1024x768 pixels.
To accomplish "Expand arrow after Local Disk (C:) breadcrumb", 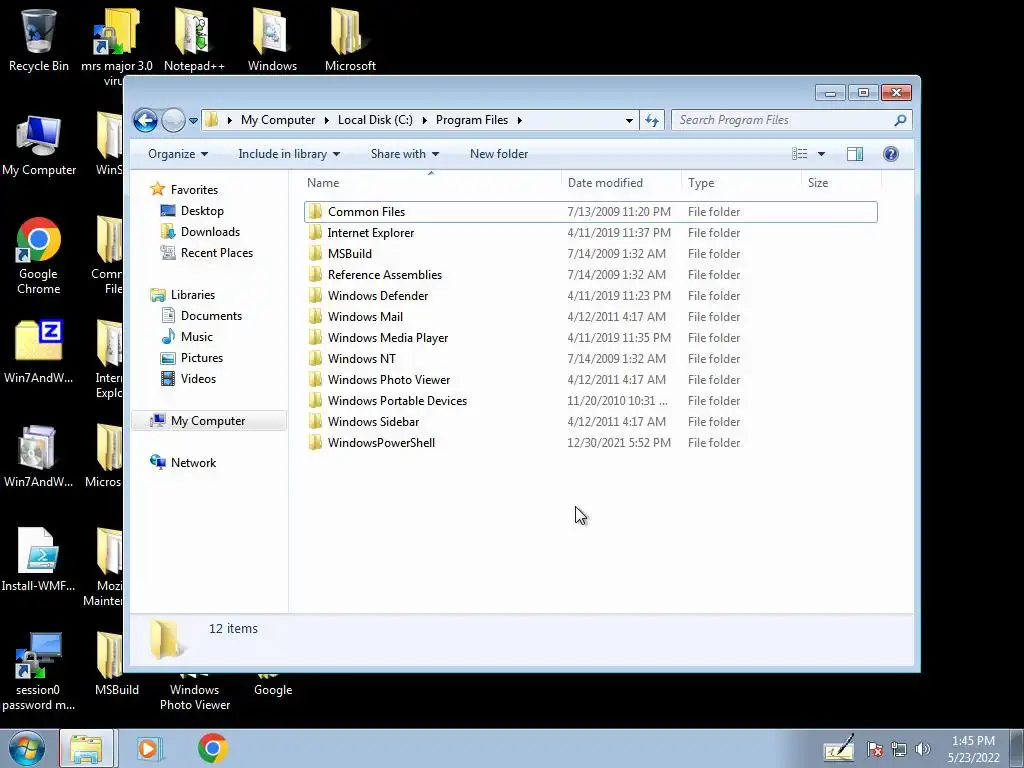I will (x=424, y=120).
